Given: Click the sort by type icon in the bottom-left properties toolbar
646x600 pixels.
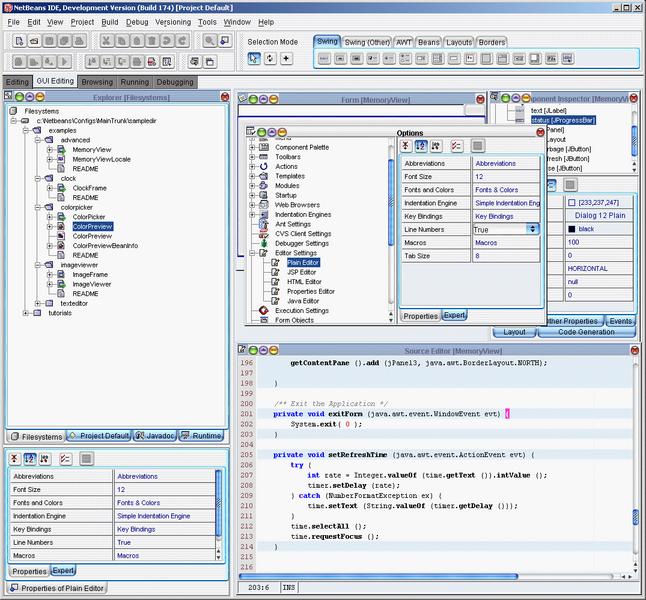Looking at the screenshot, I should tap(45, 459).
